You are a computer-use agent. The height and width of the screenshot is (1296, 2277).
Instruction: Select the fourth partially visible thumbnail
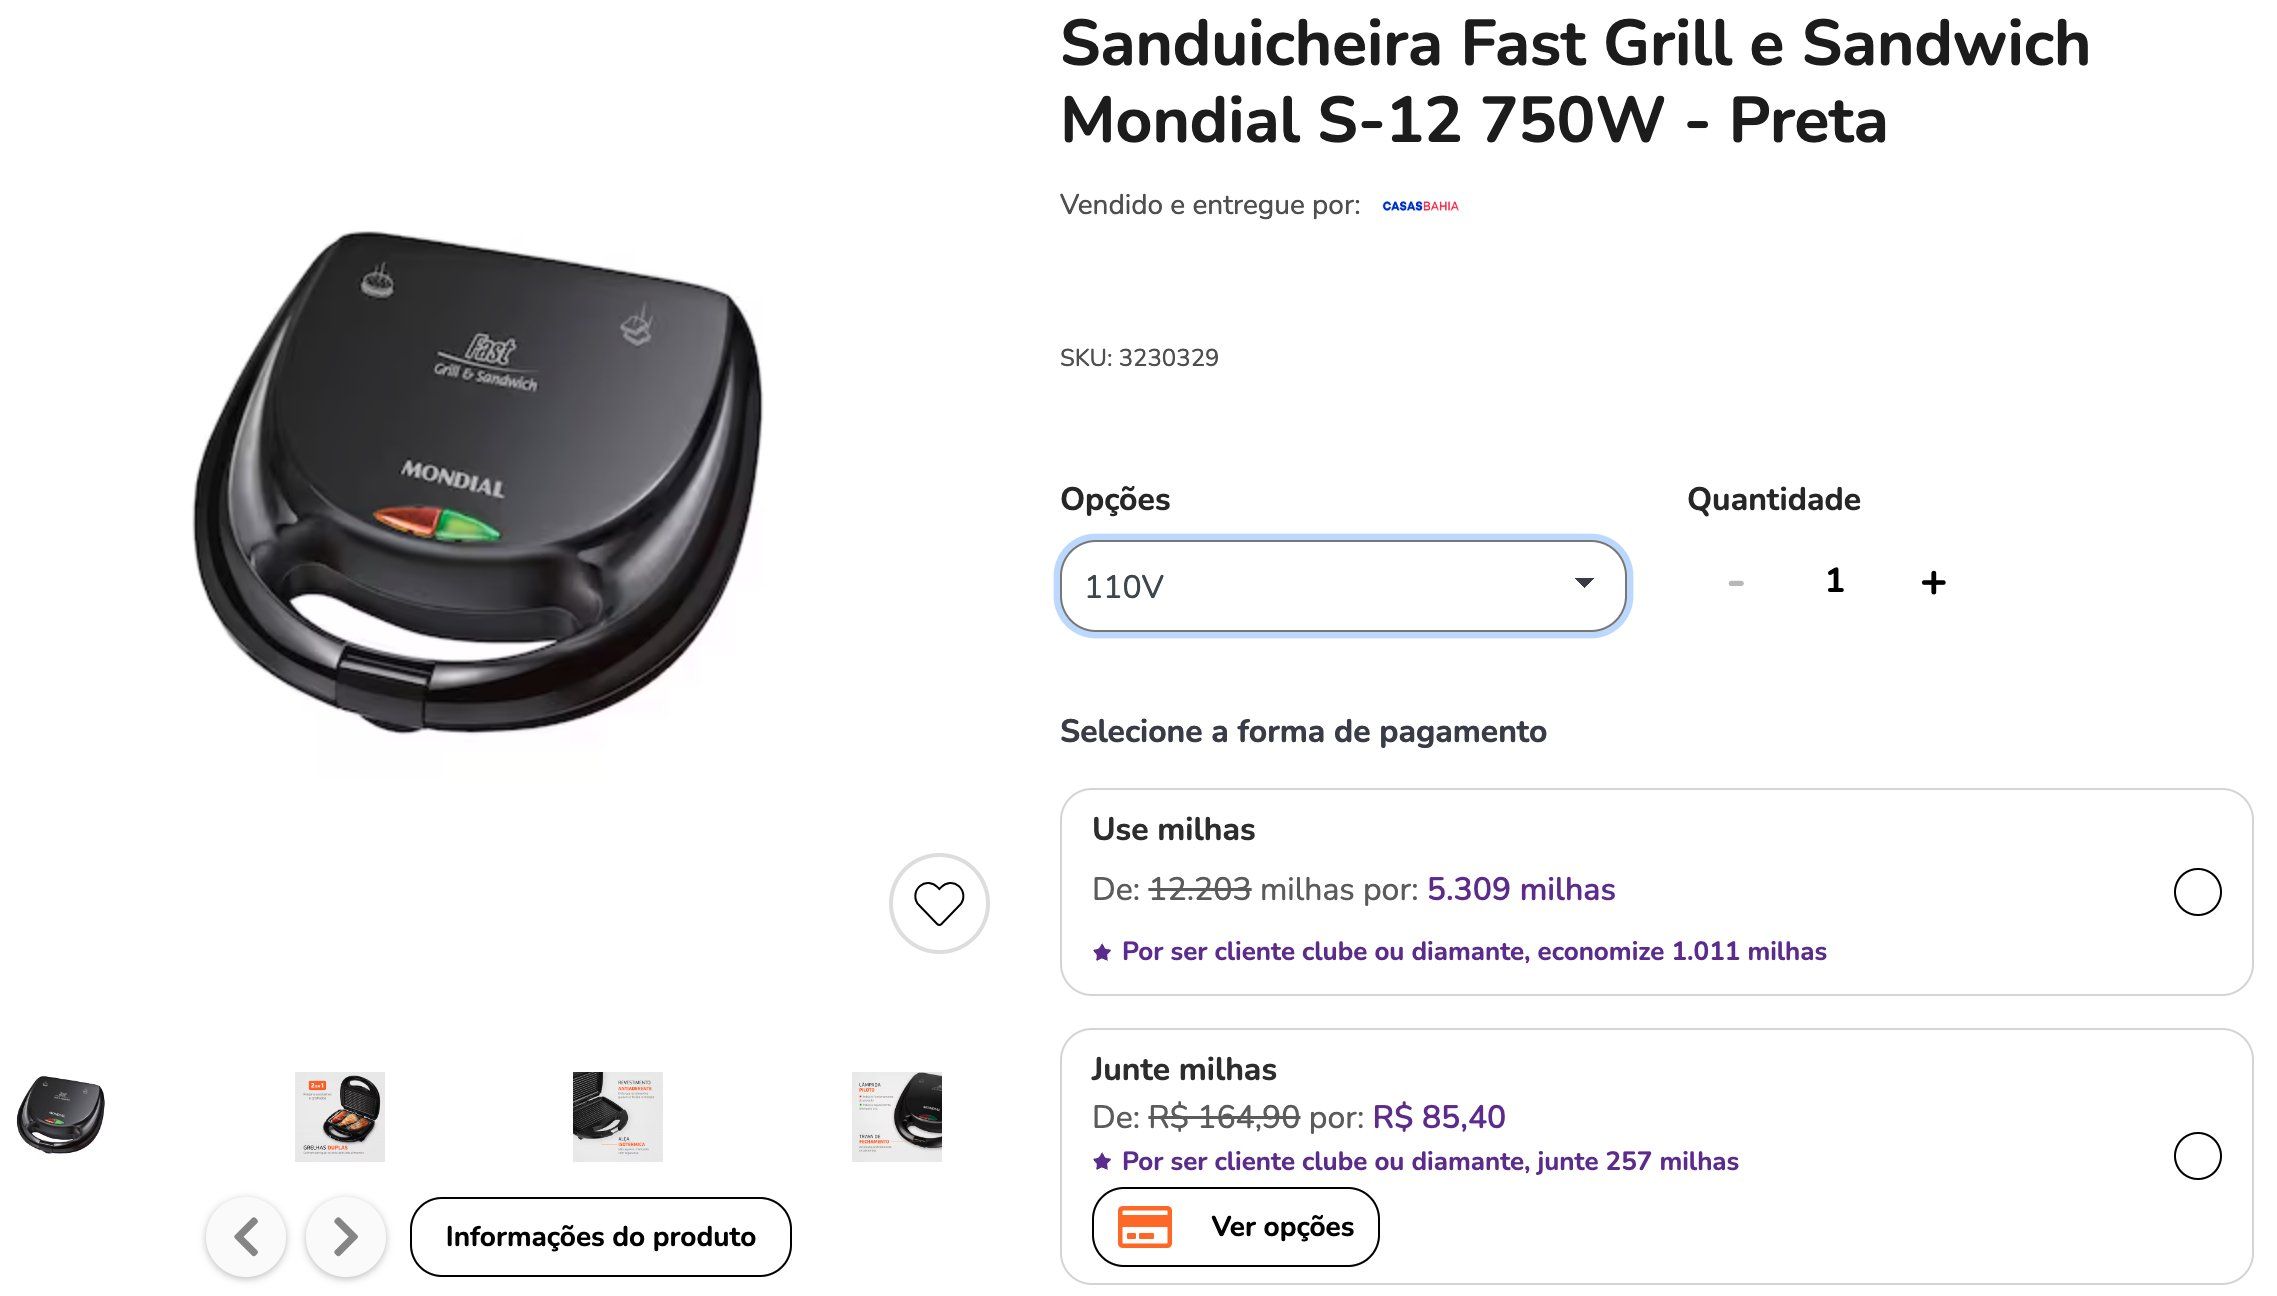point(897,1116)
